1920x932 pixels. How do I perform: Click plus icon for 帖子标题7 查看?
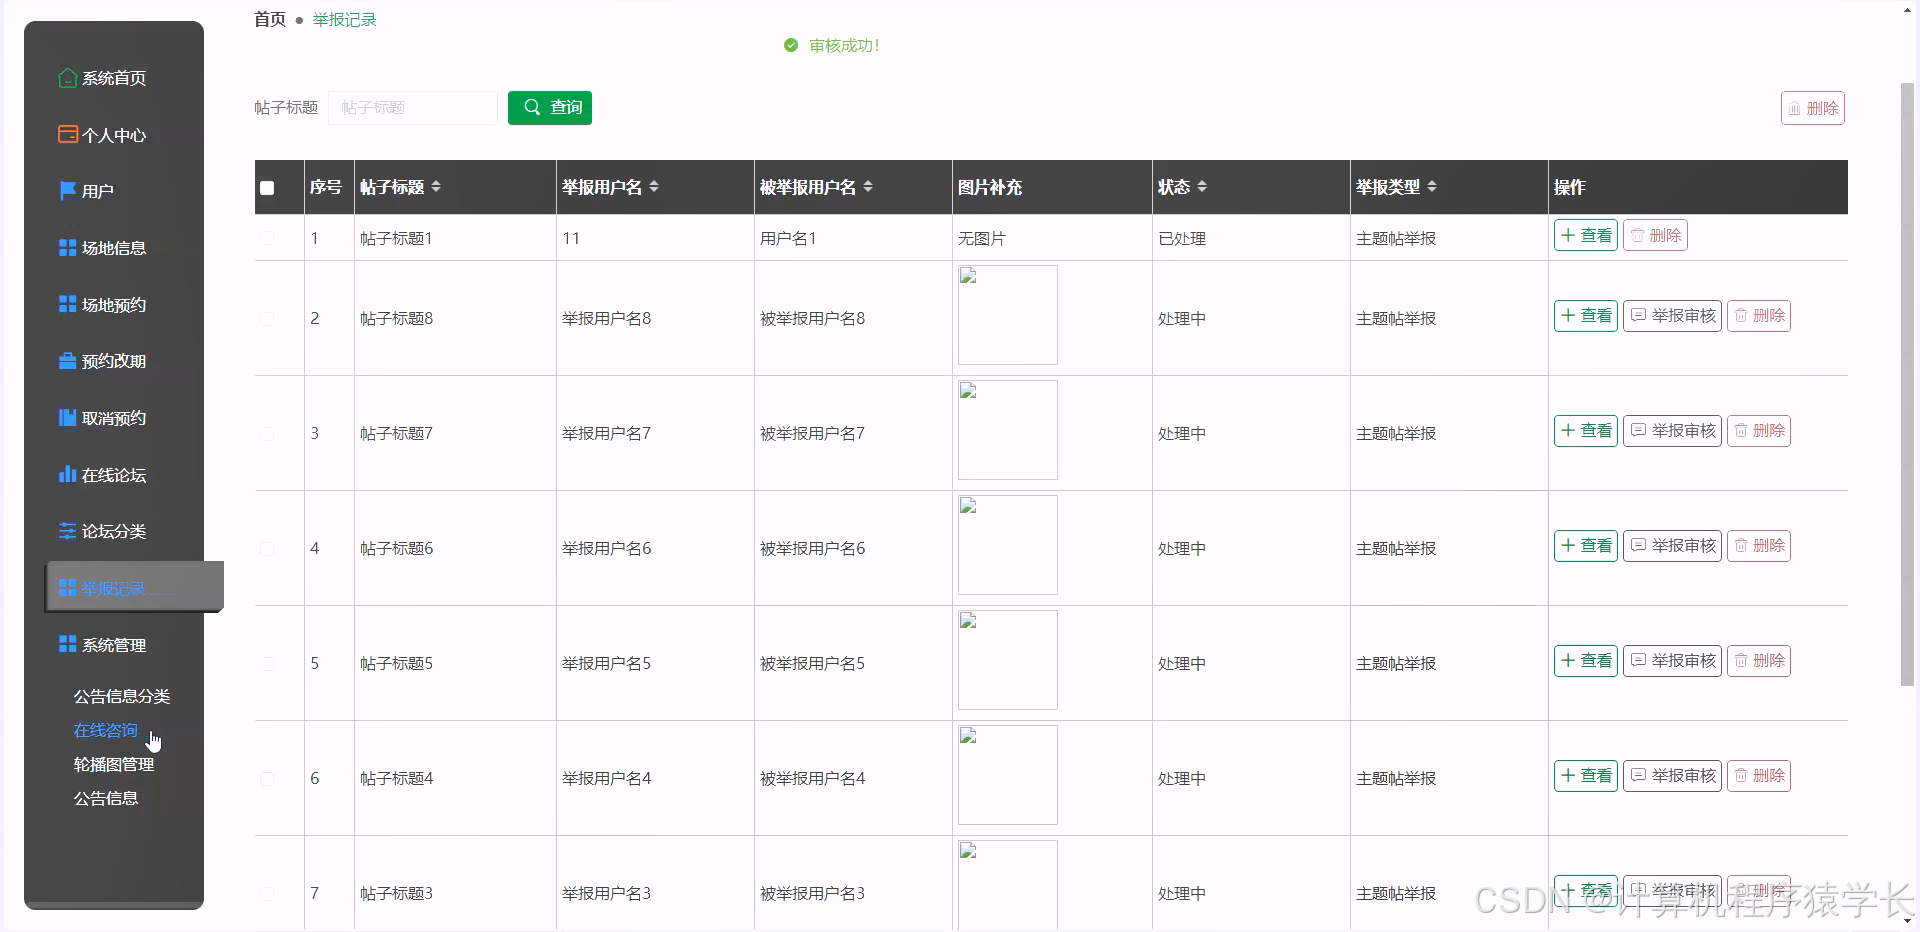point(1568,430)
